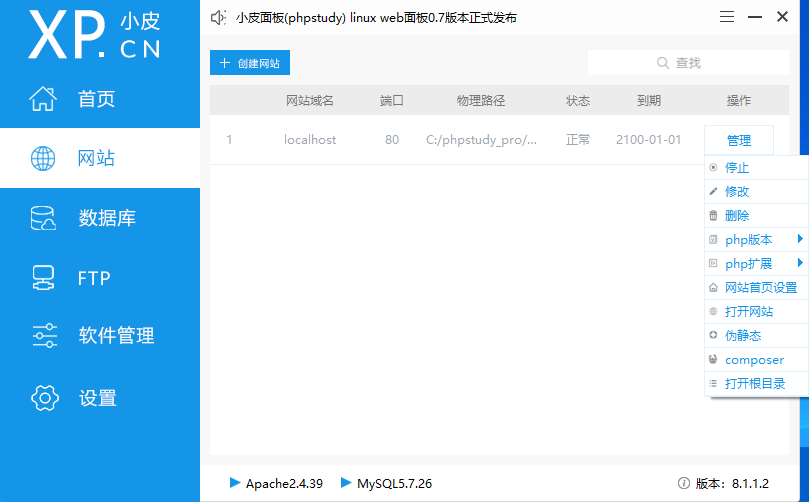812x504 pixels.
Task: Click the list icon beside 打开根目录
Action: click(714, 383)
